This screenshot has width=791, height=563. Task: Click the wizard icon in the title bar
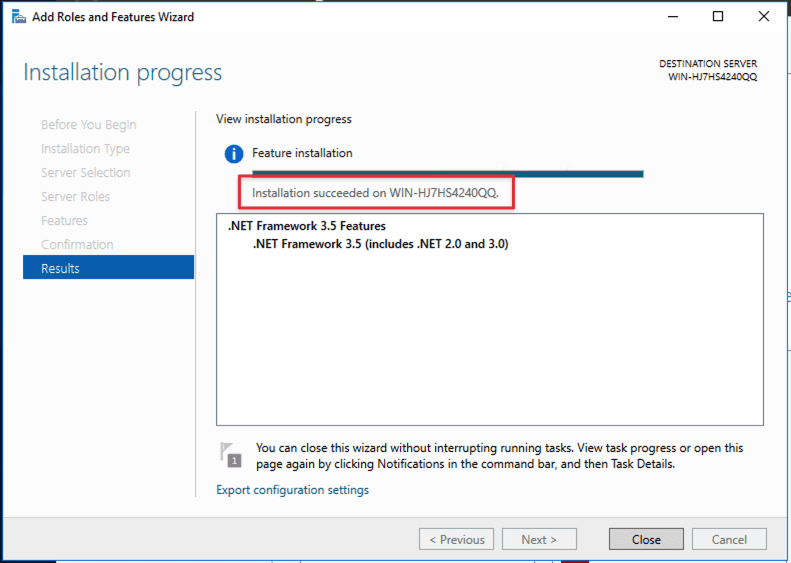18,17
